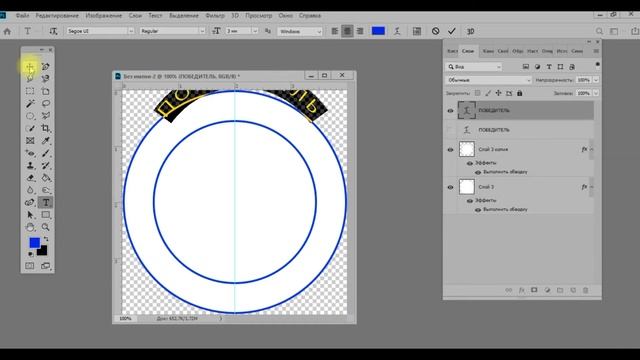
Task: Toggle lock position in Layers panel
Action: (x=498, y=93)
